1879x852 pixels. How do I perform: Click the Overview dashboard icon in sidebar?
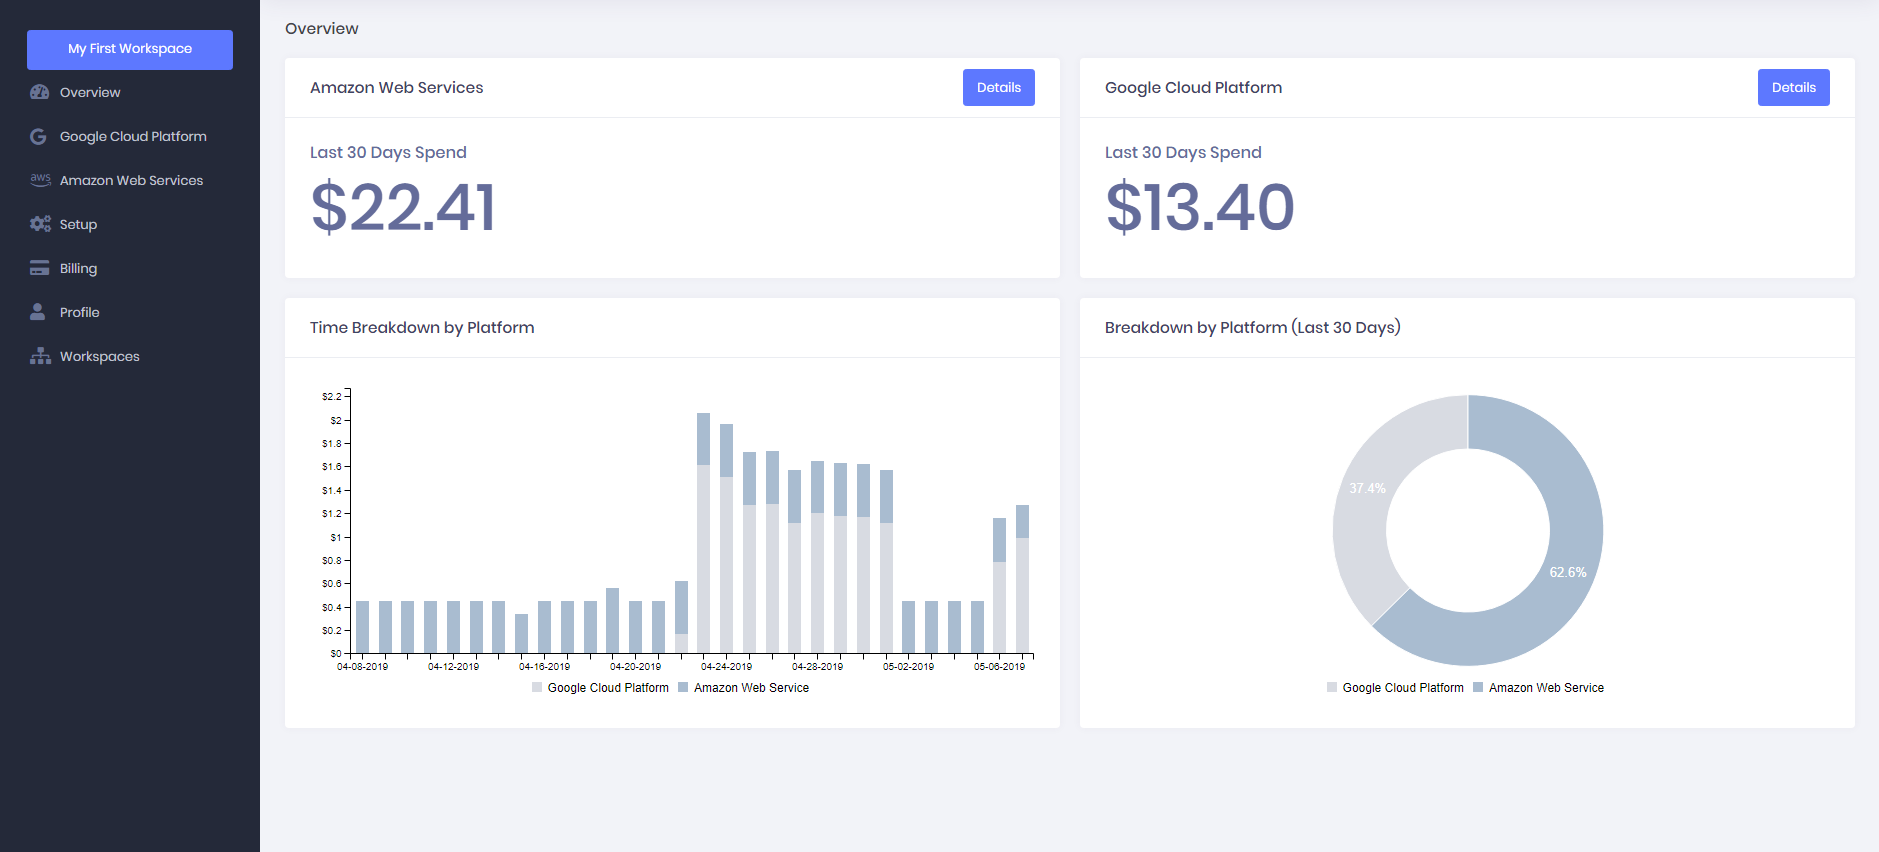point(39,92)
